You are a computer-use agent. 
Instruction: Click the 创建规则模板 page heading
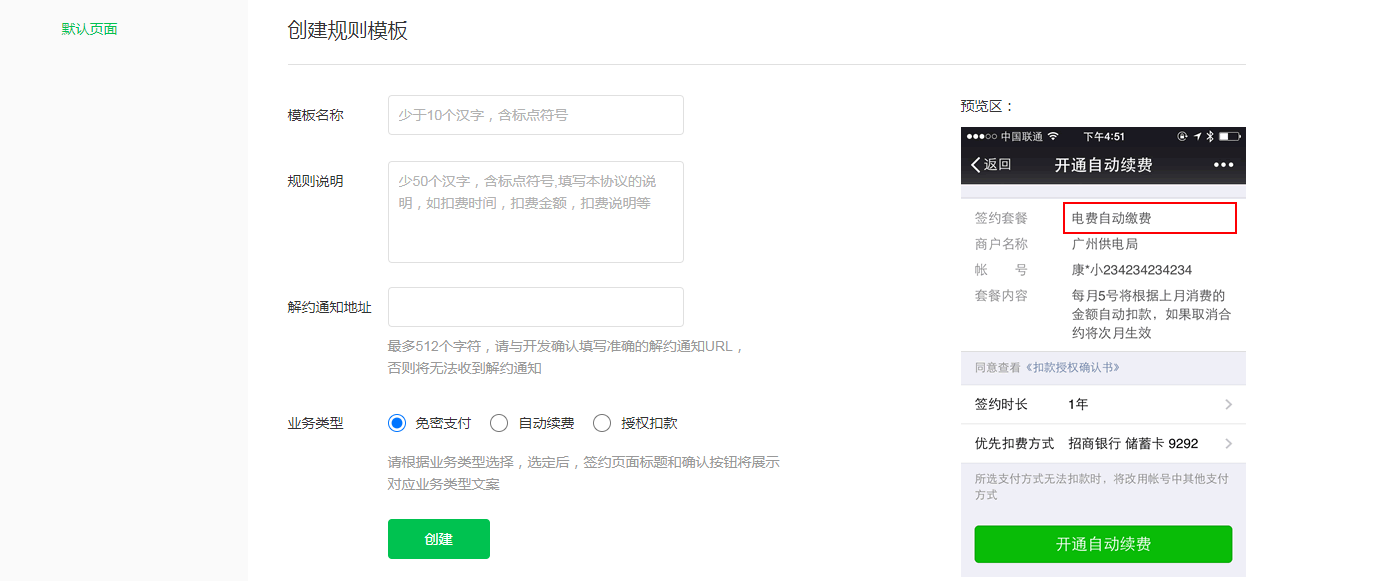click(348, 30)
